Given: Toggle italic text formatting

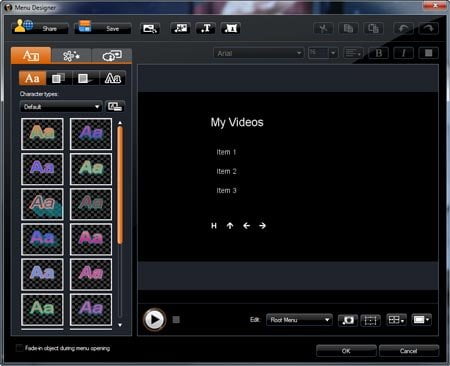Looking at the screenshot, I should pyautogui.click(x=404, y=53).
